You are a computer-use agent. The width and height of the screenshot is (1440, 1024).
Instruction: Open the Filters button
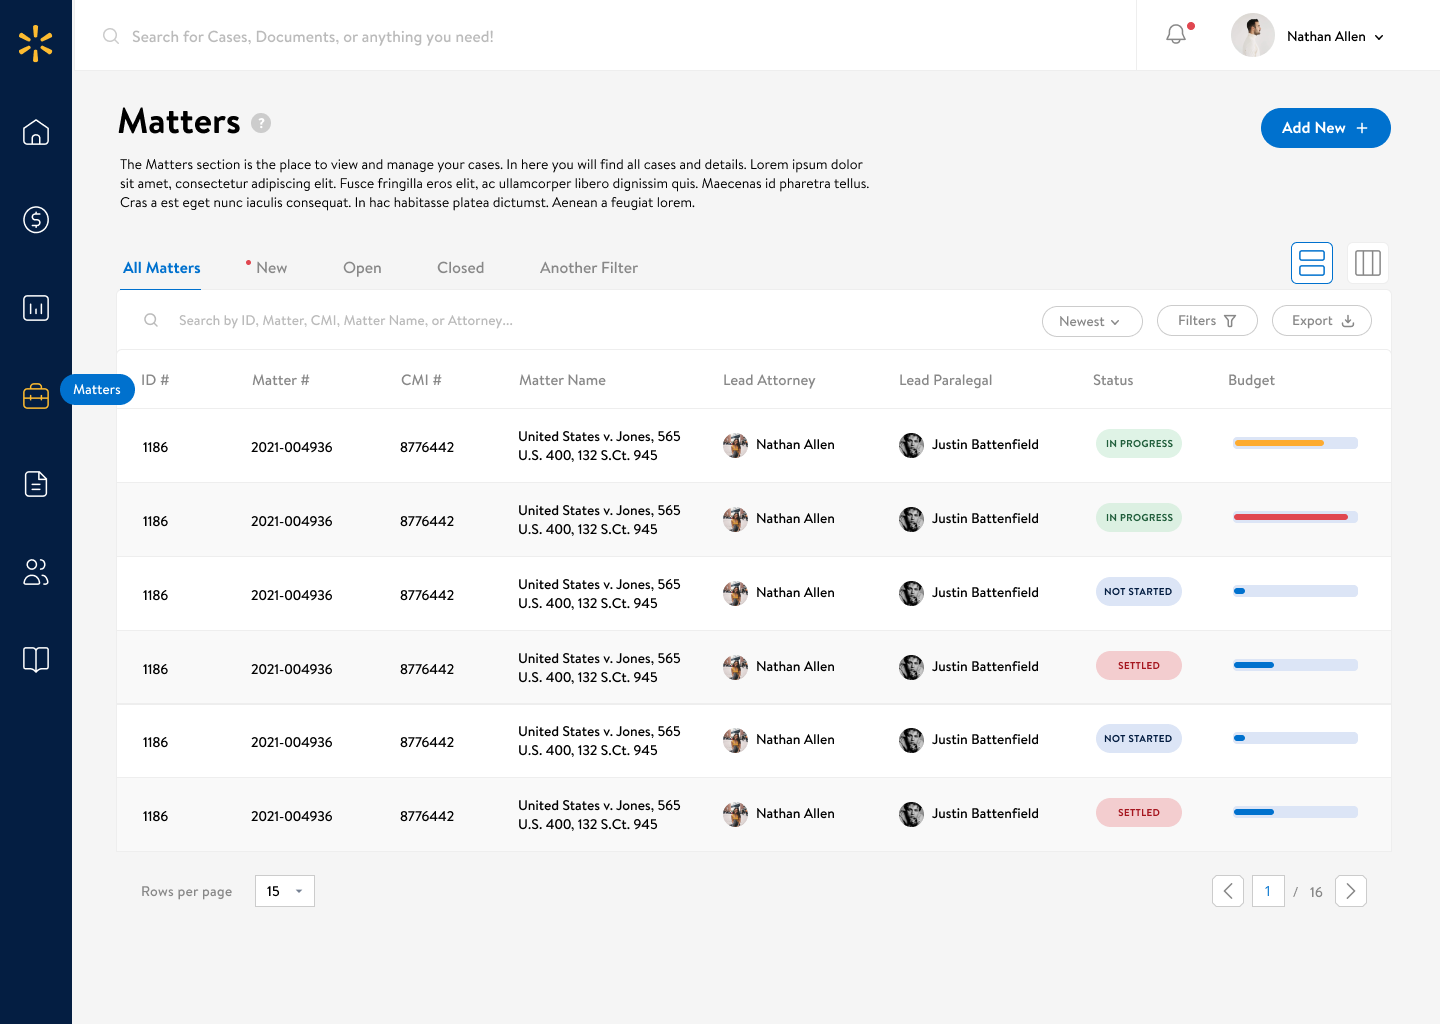(1207, 321)
